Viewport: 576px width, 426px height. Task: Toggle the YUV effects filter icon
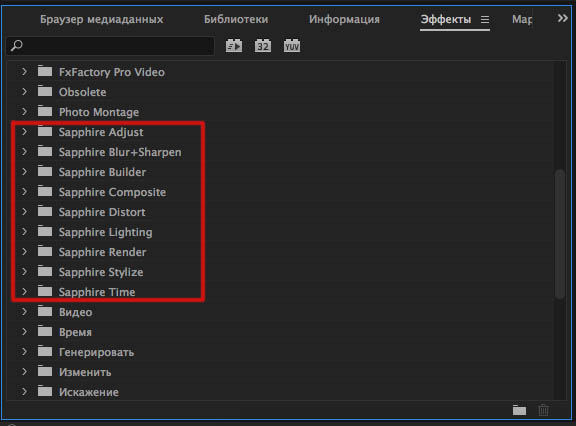coord(292,46)
